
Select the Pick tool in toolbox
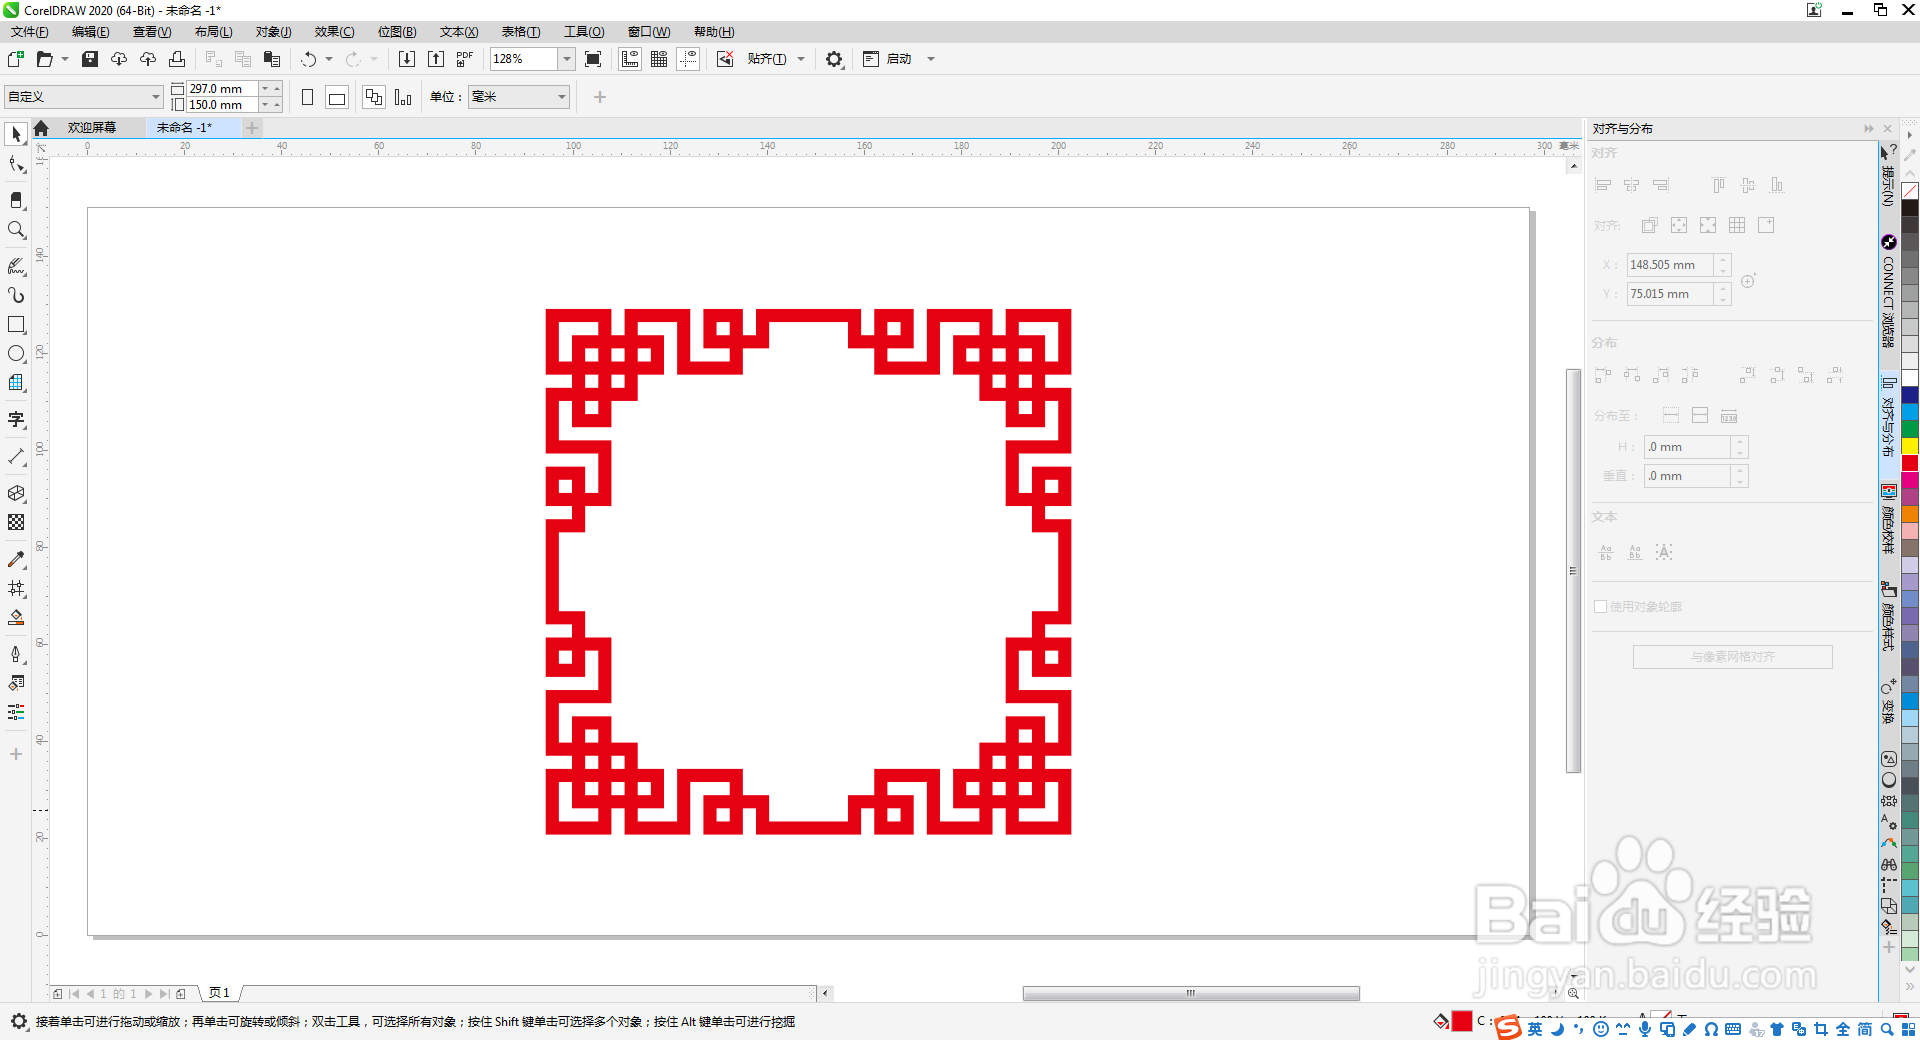pos(16,134)
